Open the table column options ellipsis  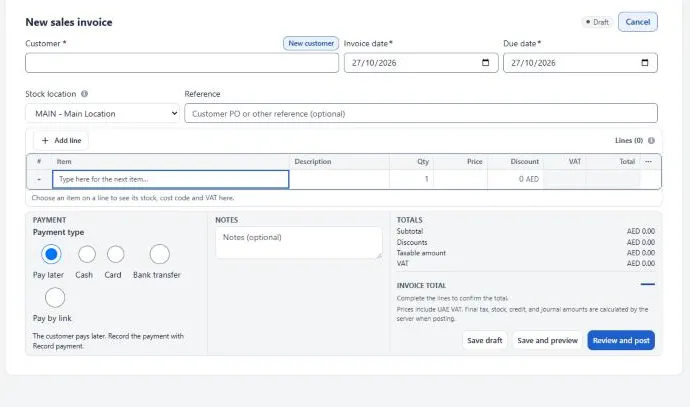[648, 161]
